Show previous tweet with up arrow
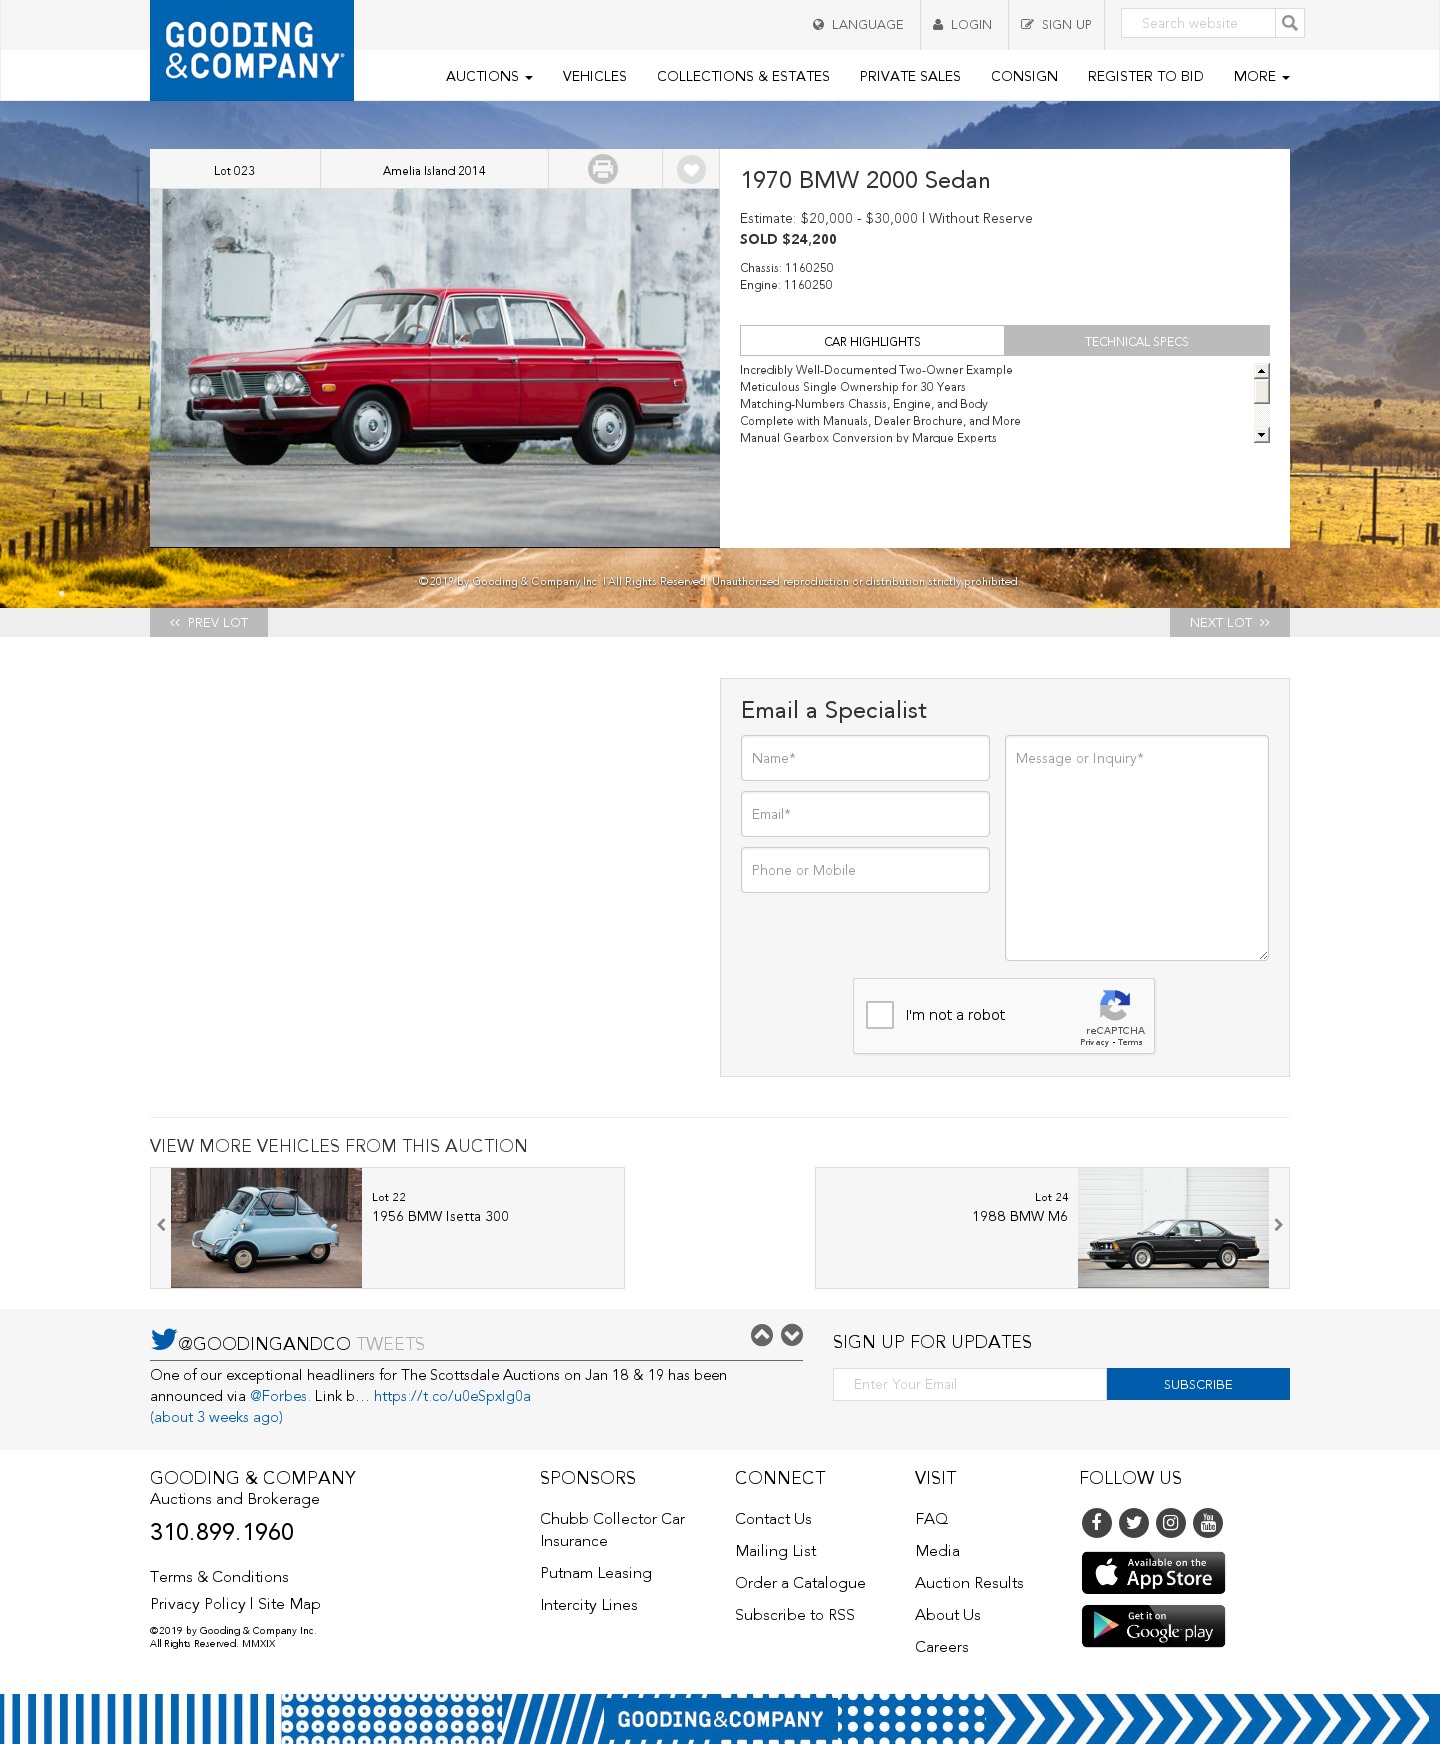 tap(762, 1335)
